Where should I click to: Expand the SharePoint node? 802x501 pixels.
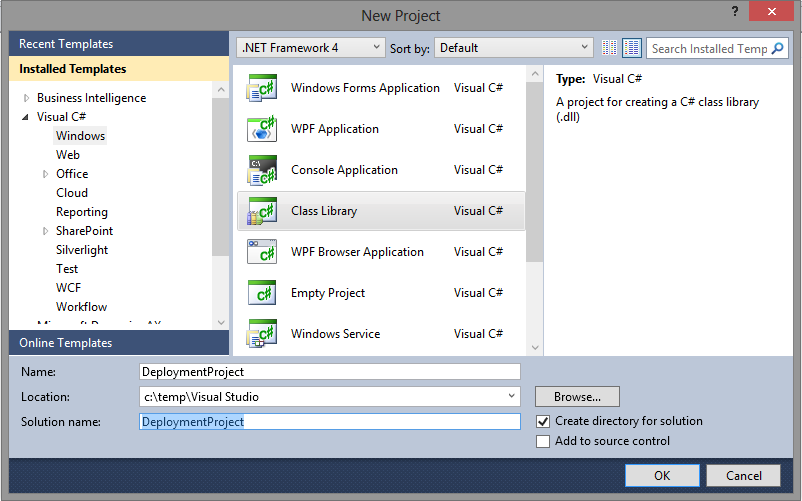tap(46, 231)
